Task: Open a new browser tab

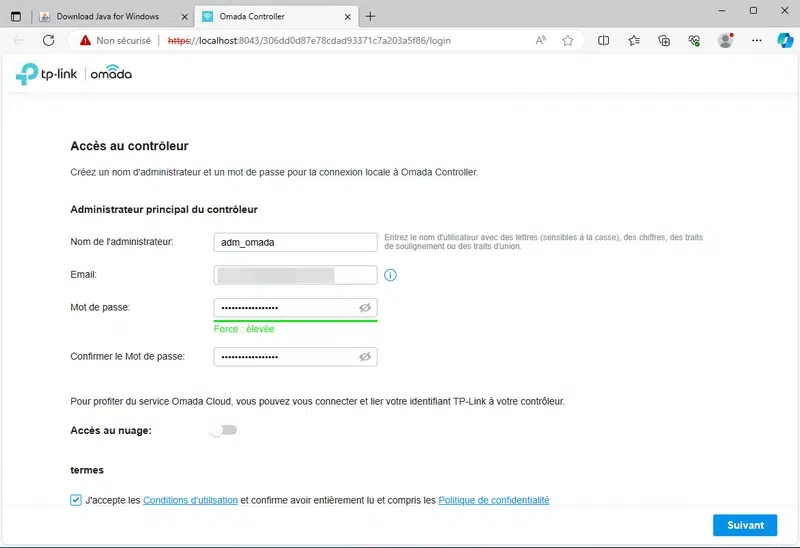Action: (370, 16)
